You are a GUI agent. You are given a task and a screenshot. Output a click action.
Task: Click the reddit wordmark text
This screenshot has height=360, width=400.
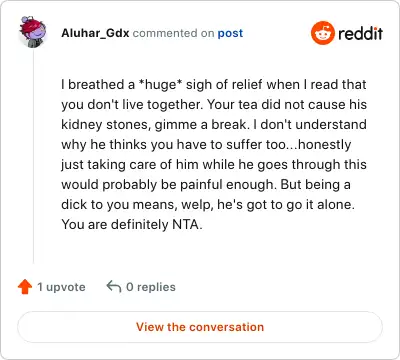[360, 33]
